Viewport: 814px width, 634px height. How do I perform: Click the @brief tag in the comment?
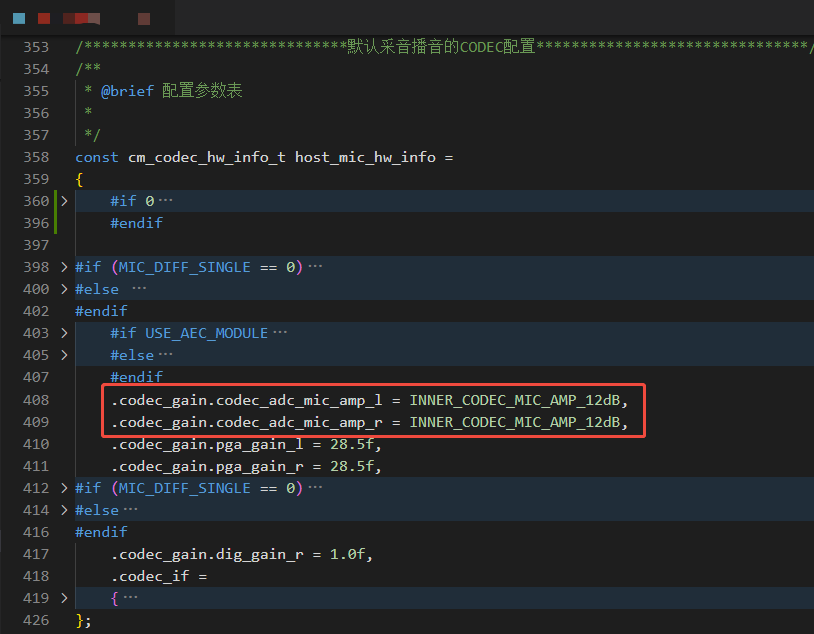pos(127,91)
